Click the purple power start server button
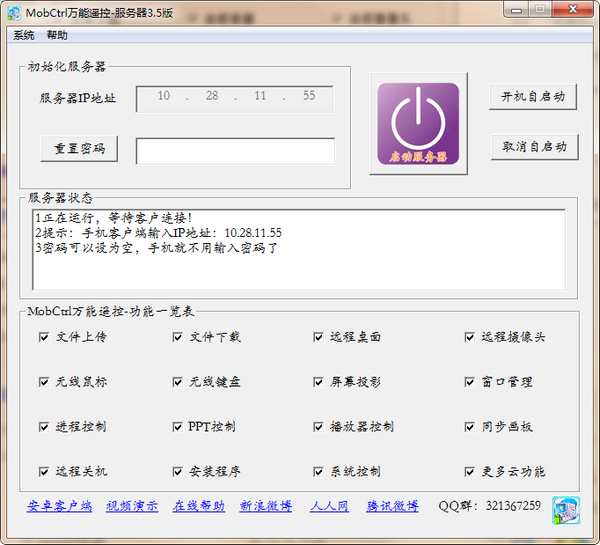 coord(418,124)
